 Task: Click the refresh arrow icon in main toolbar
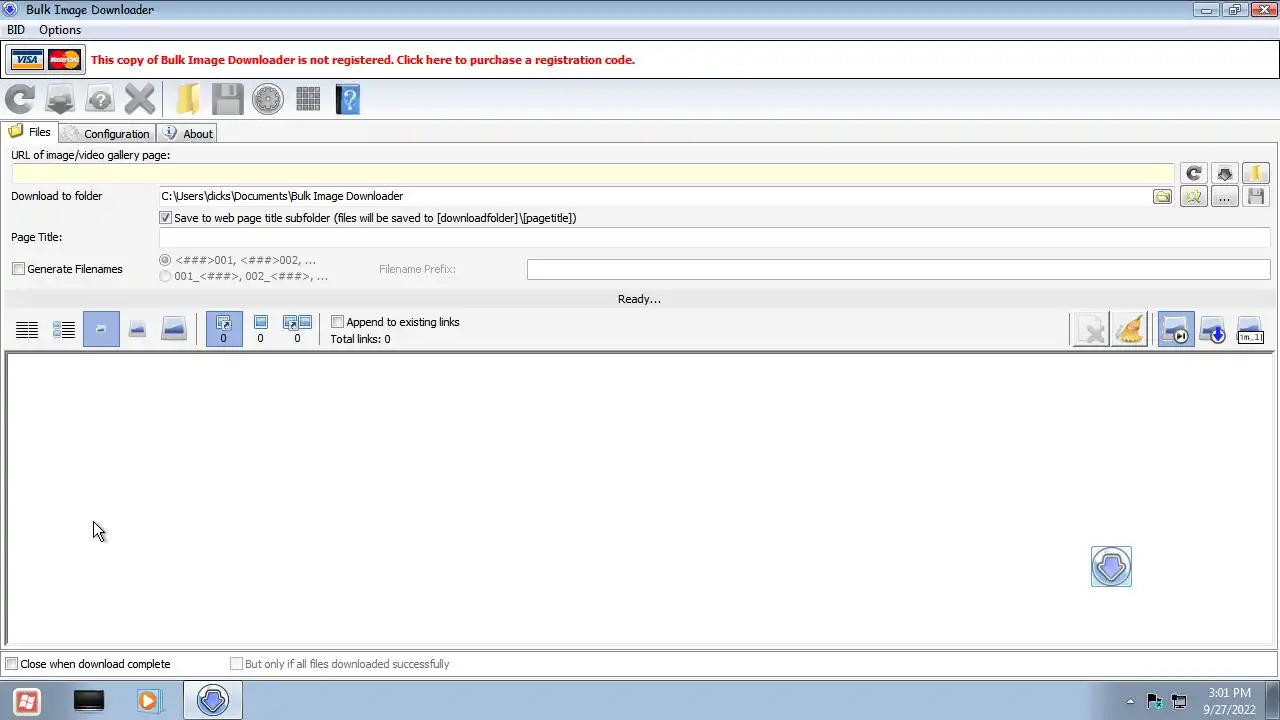point(20,99)
